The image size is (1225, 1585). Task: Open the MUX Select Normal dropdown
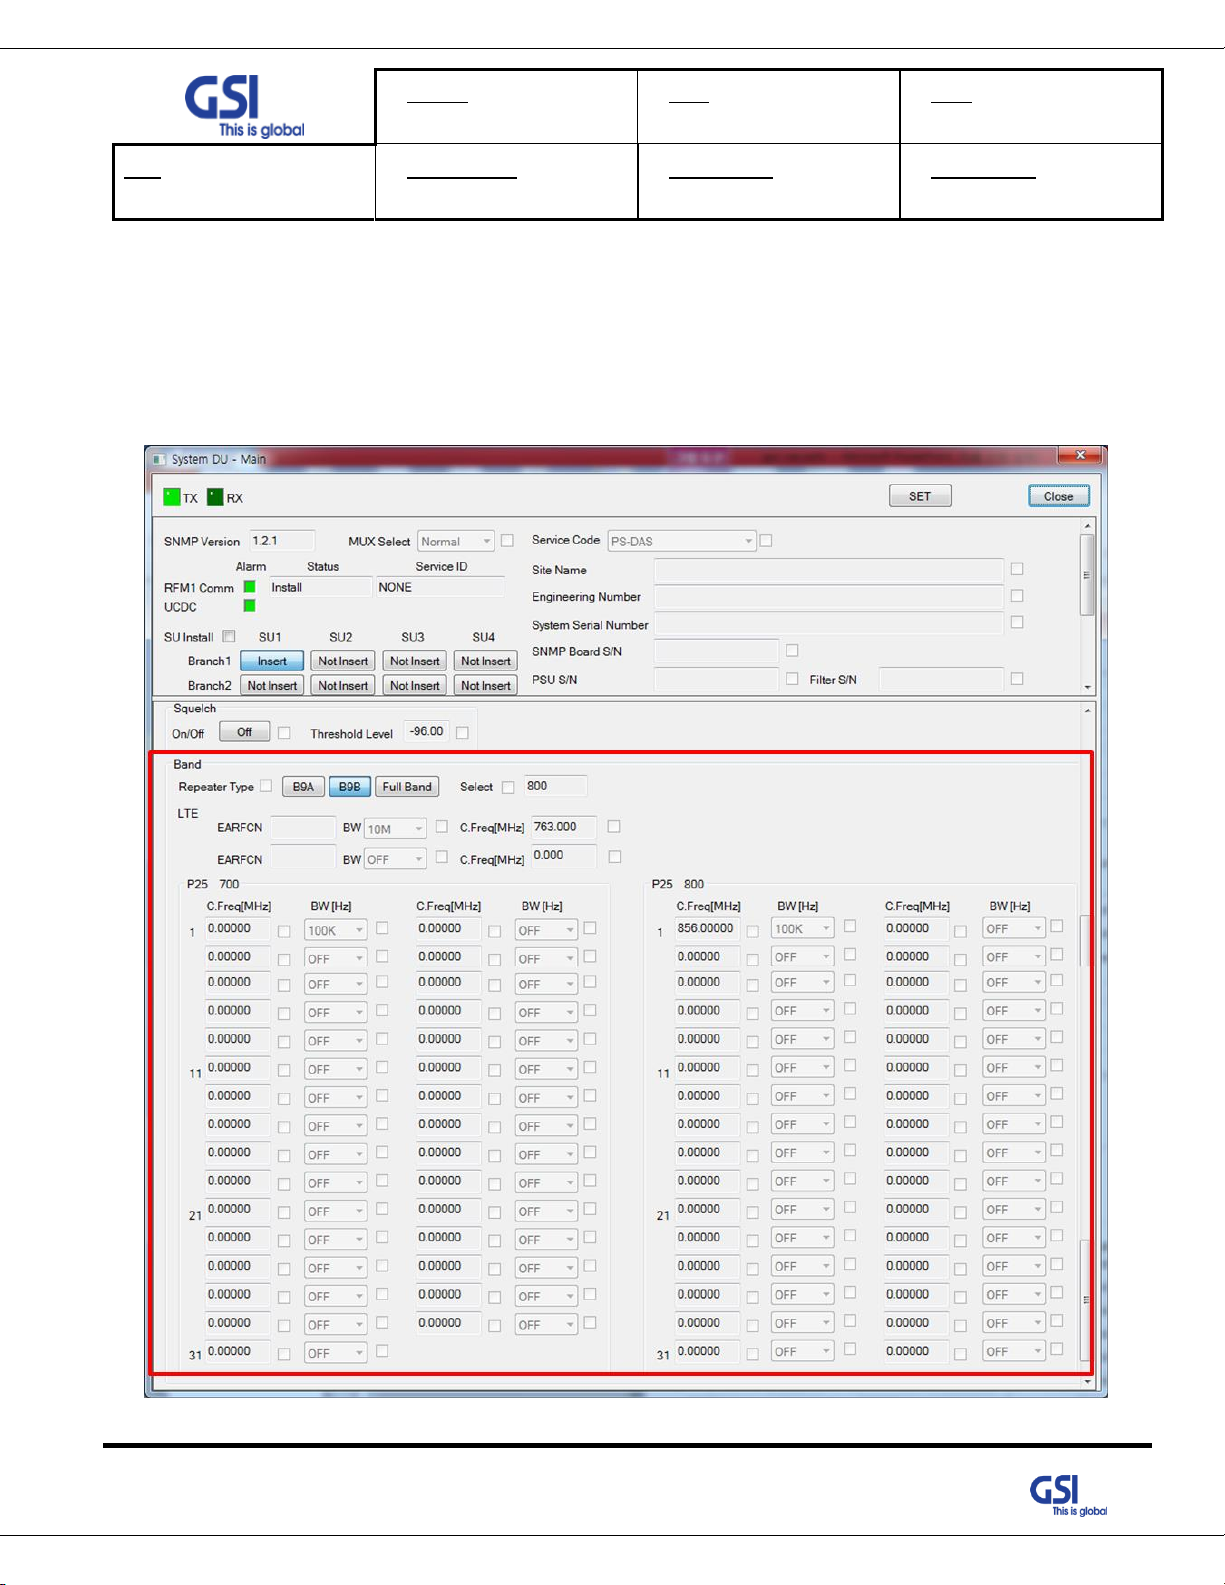[456, 541]
